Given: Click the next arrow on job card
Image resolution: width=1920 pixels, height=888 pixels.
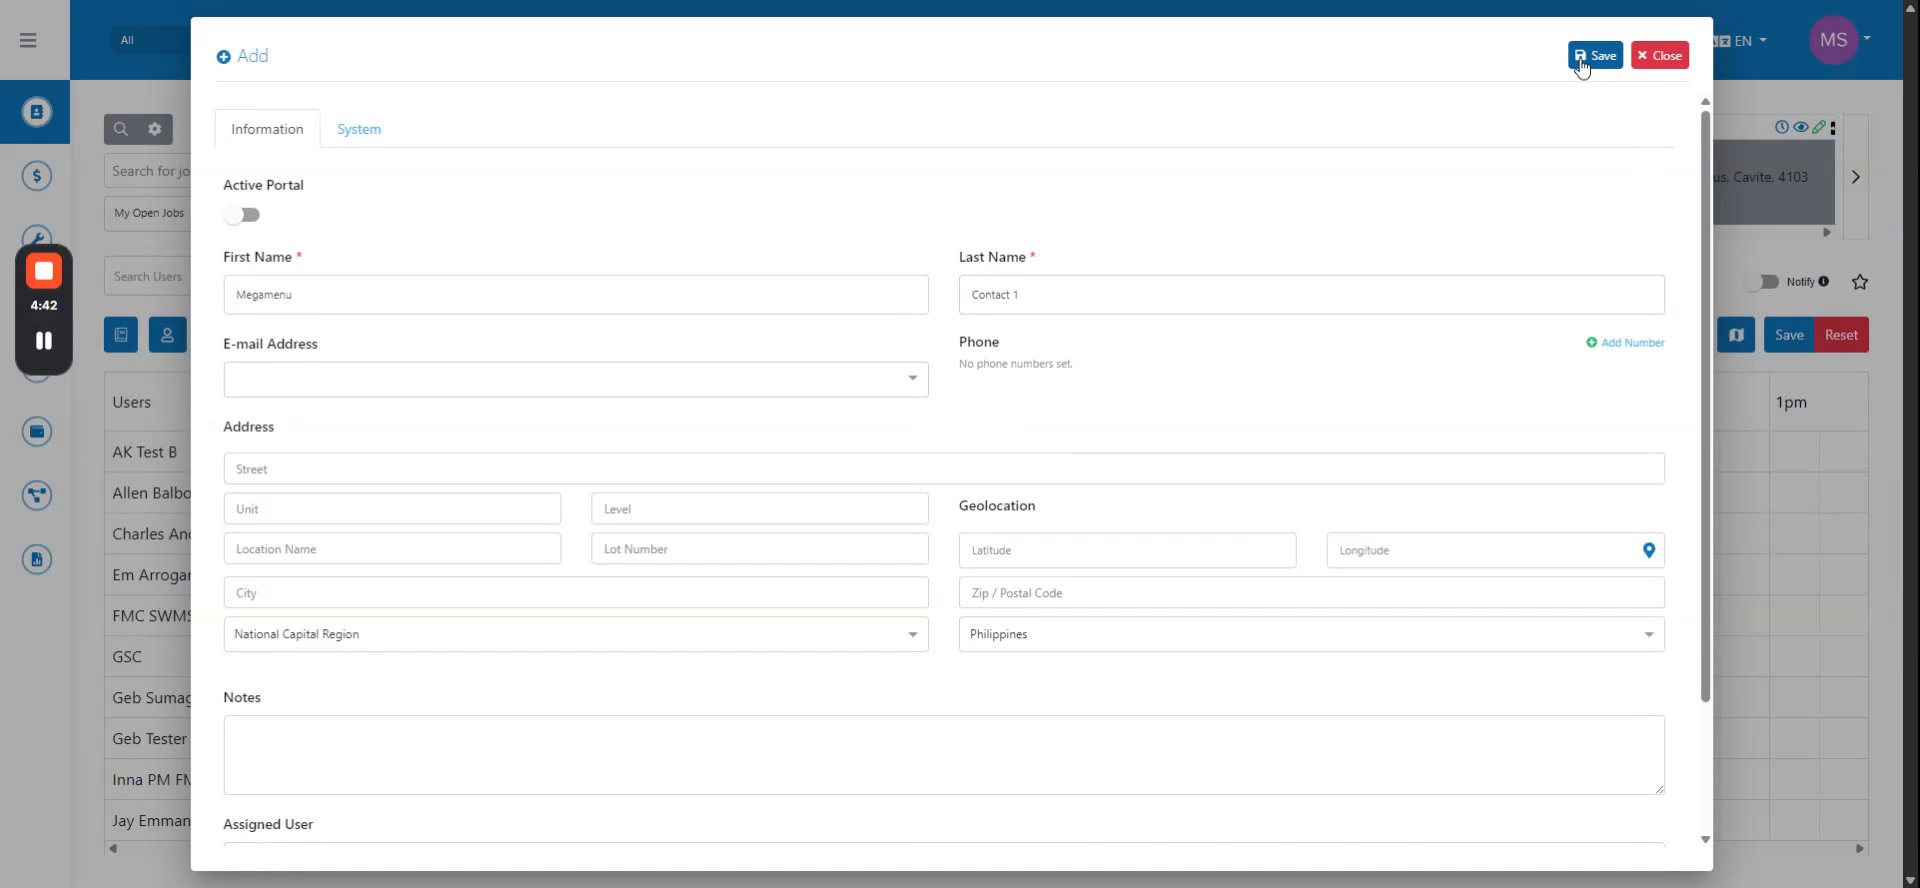Looking at the screenshot, I should pyautogui.click(x=1856, y=177).
